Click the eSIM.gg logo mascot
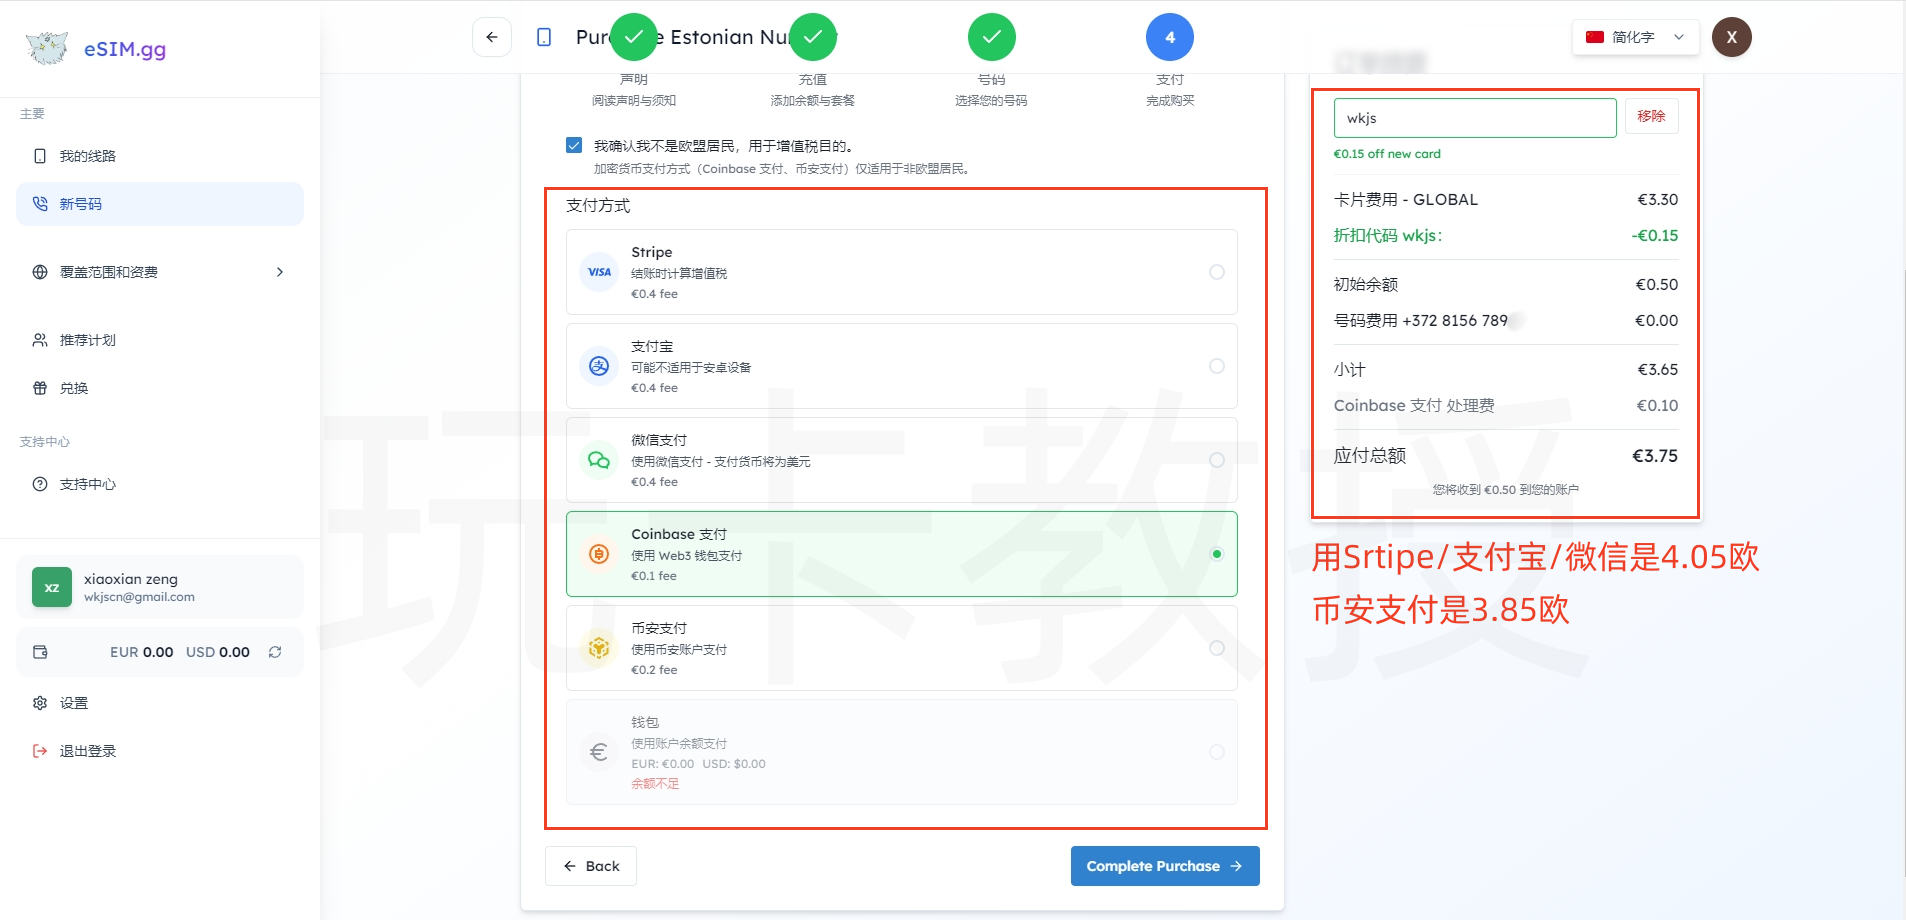Screen dimensions: 1906x920 [46, 48]
